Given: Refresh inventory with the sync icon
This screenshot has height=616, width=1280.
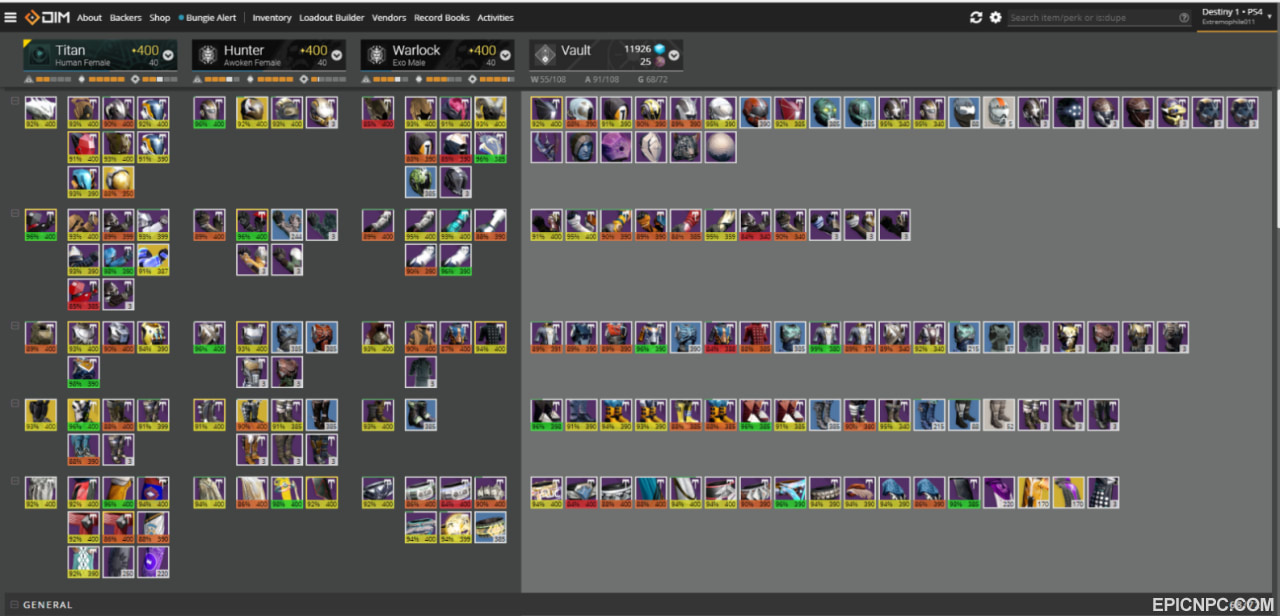Looking at the screenshot, I should [x=976, y=17].
